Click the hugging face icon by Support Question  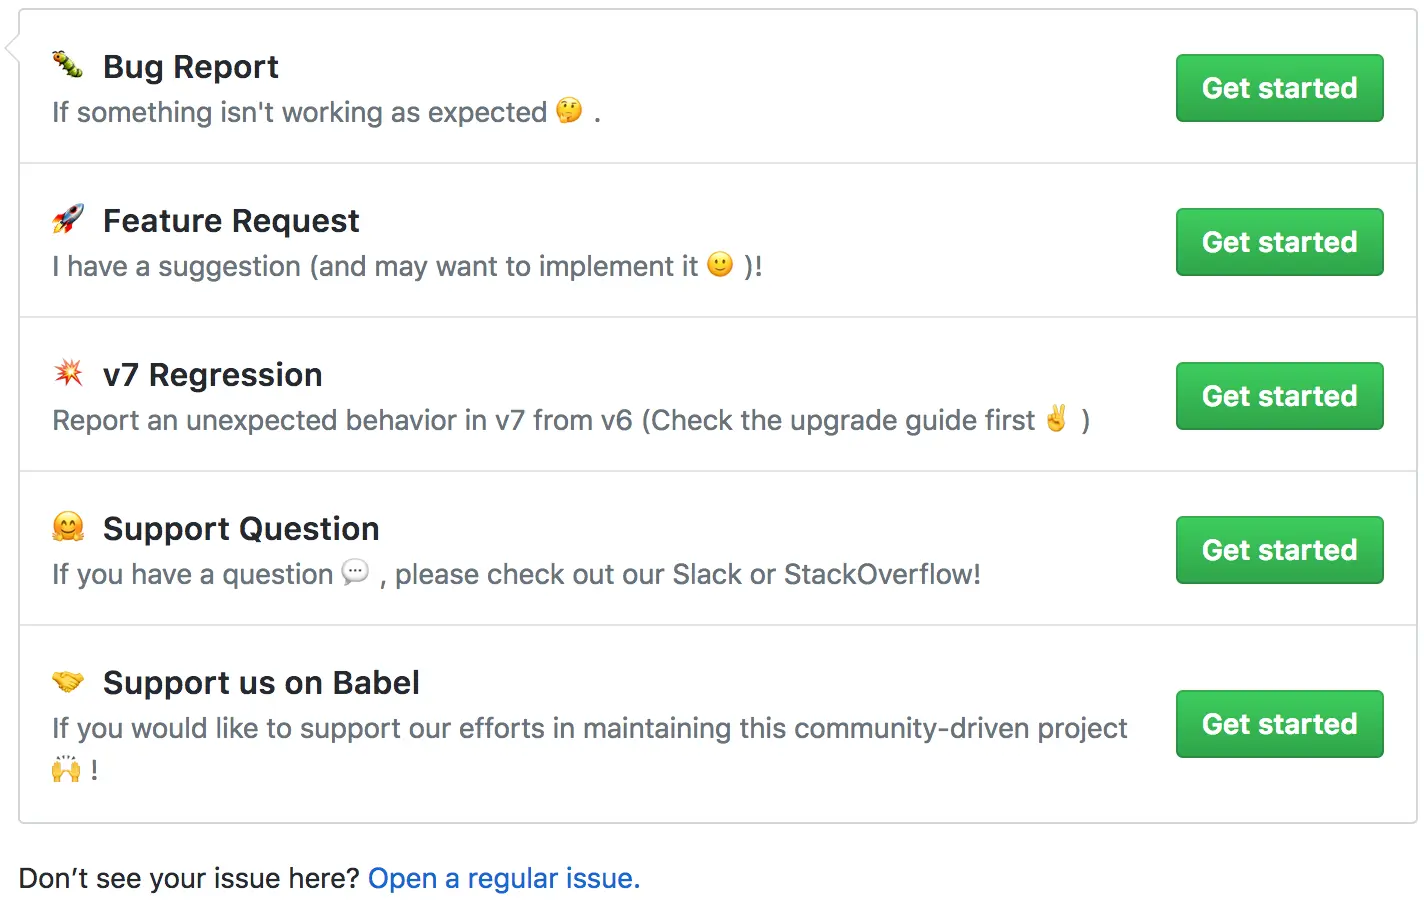pos(68,527)
